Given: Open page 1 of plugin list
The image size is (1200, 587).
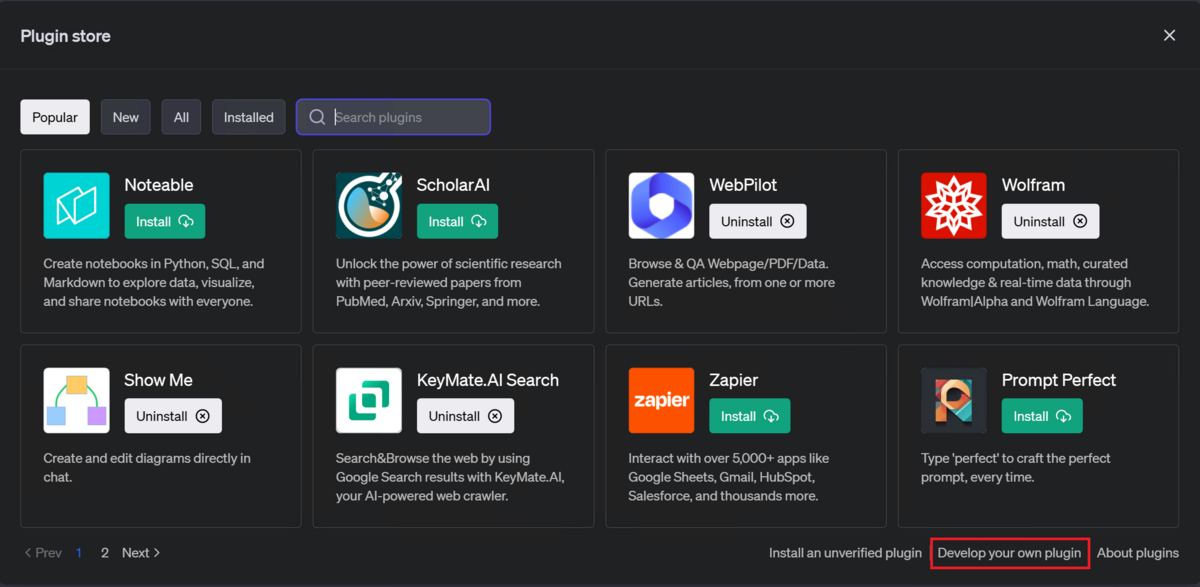Looking at the screenshot, I should (79, 552).
